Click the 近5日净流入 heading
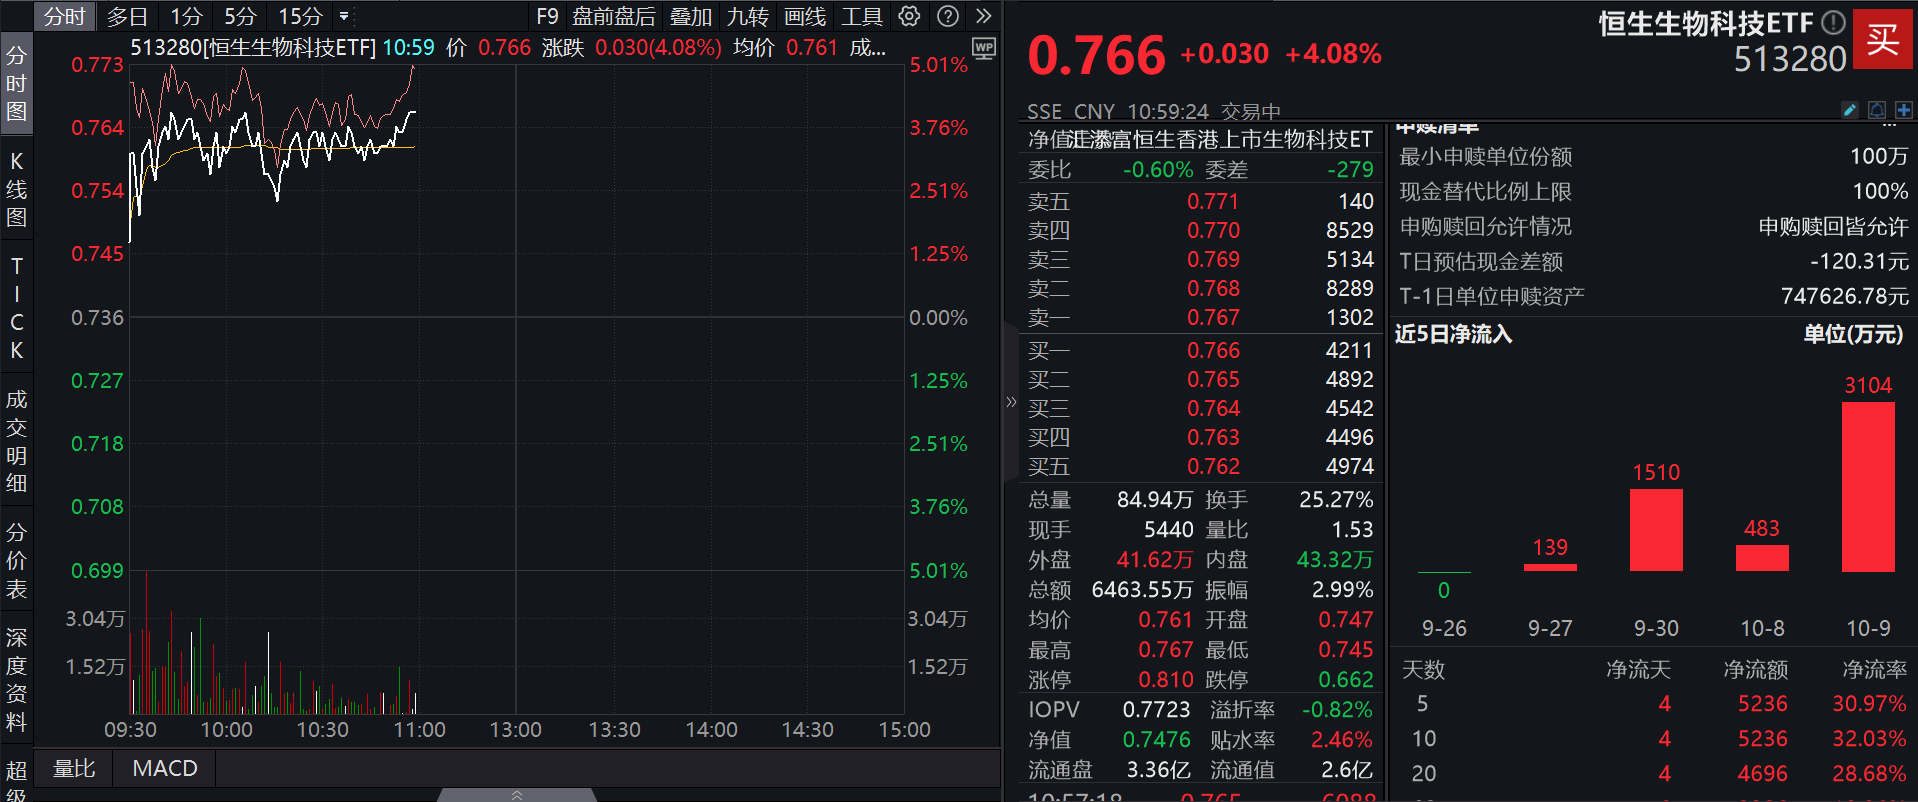 pos(1453,334)
